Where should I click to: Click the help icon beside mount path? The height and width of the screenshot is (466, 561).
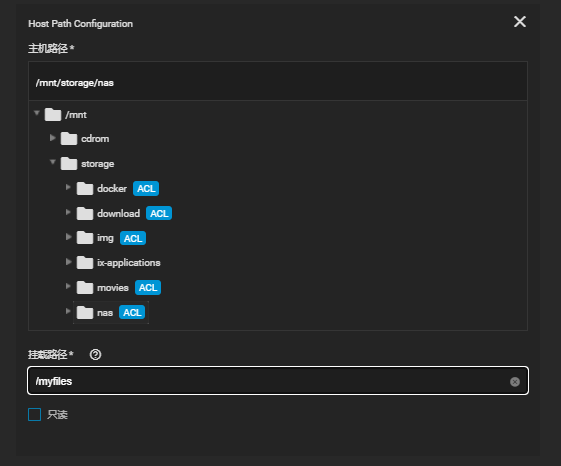[x=96, y=355]
